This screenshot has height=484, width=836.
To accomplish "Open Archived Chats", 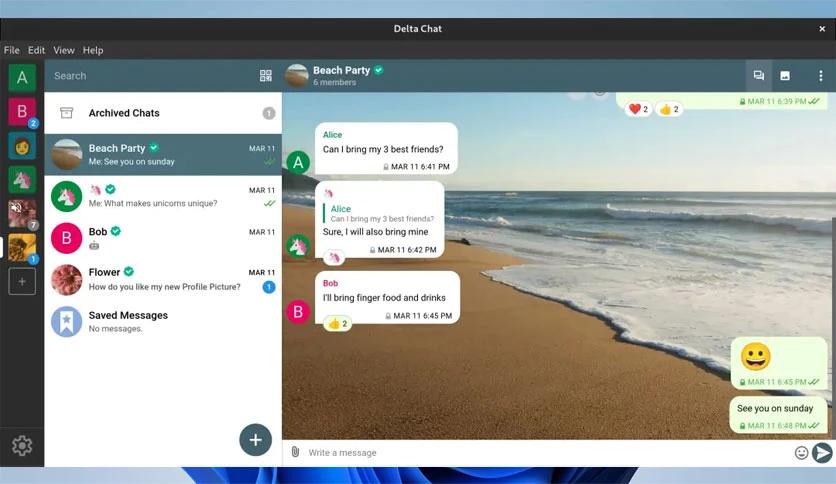I will point(163,113).
